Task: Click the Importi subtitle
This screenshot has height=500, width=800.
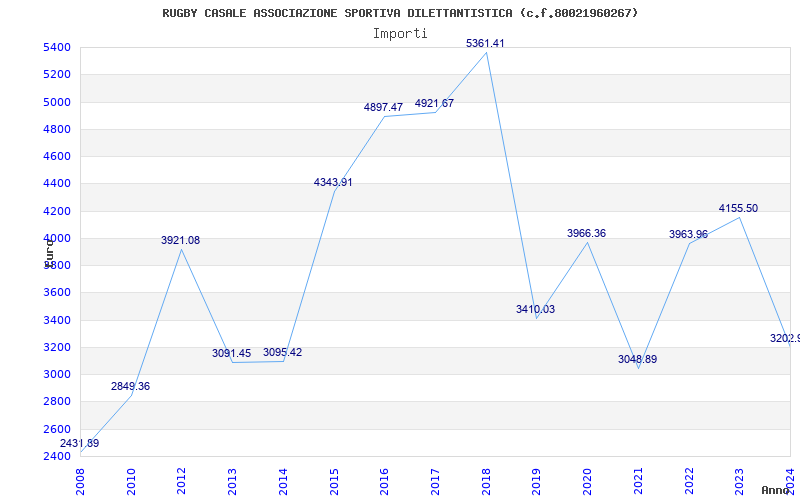Action: click(x=400, y=34)
